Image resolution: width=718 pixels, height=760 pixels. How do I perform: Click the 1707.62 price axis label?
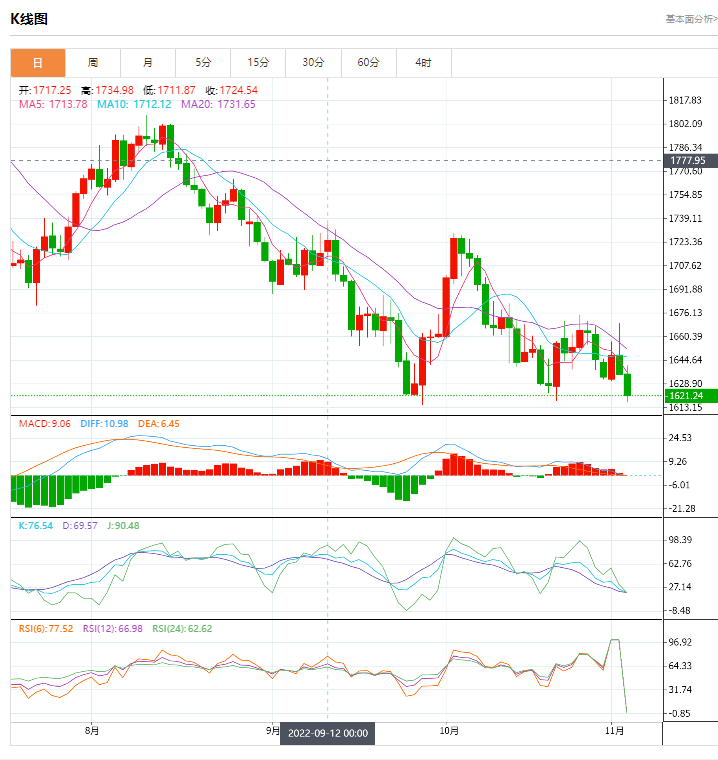[685, 266]
